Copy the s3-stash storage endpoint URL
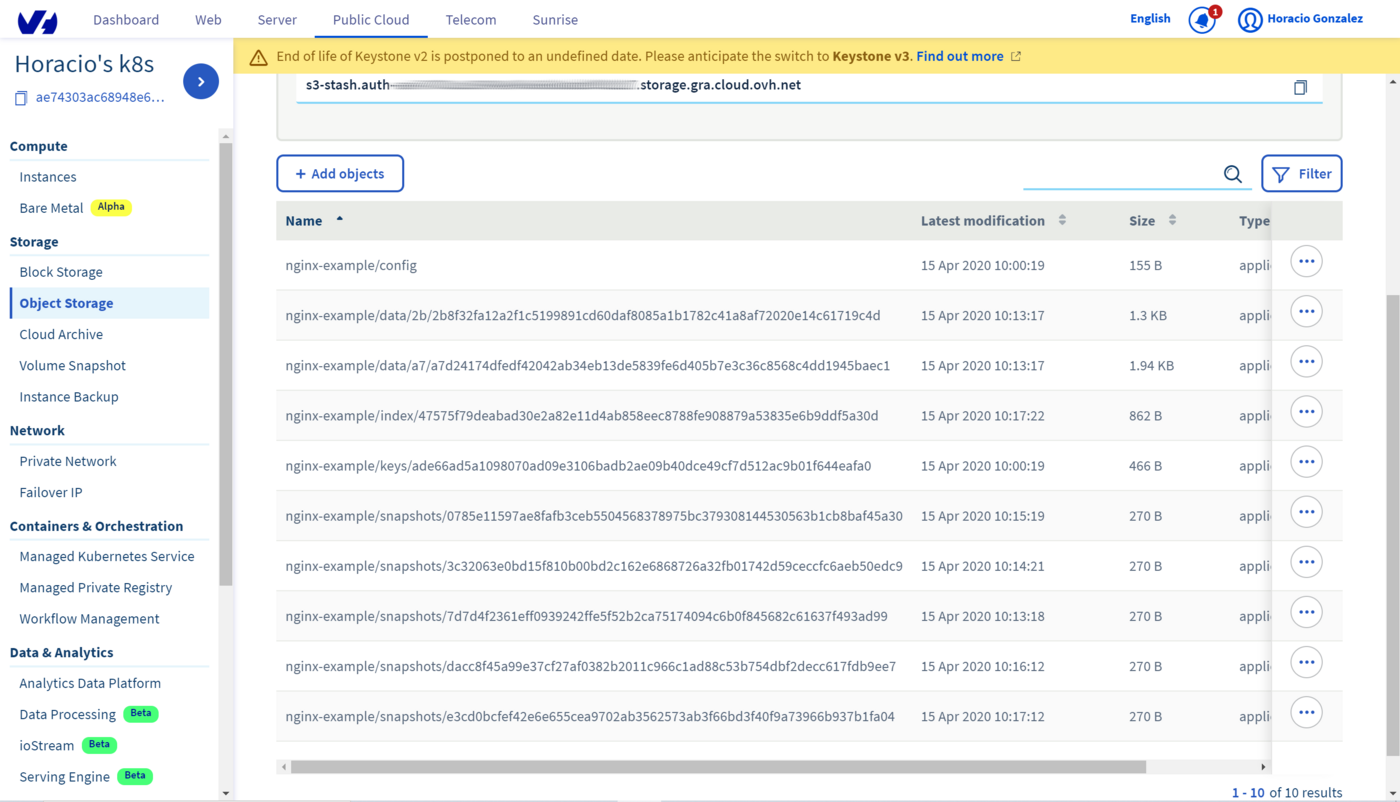The height and width of the screenshot is (802, 1400). [1300, 87]
